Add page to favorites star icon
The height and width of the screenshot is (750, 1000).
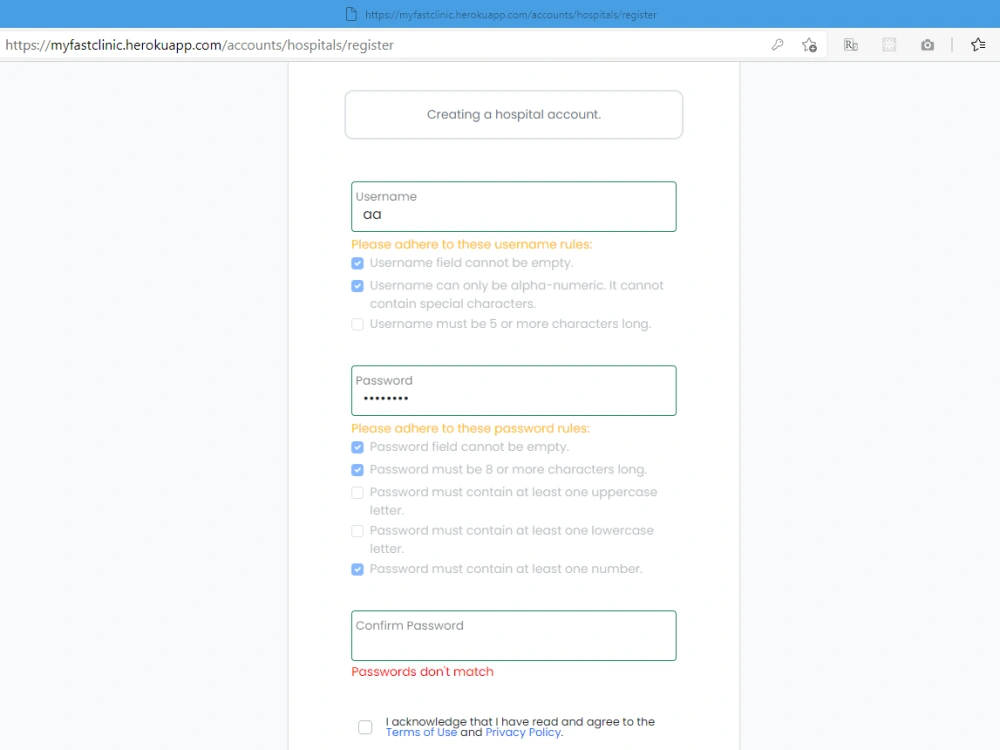tap(809, 45)
